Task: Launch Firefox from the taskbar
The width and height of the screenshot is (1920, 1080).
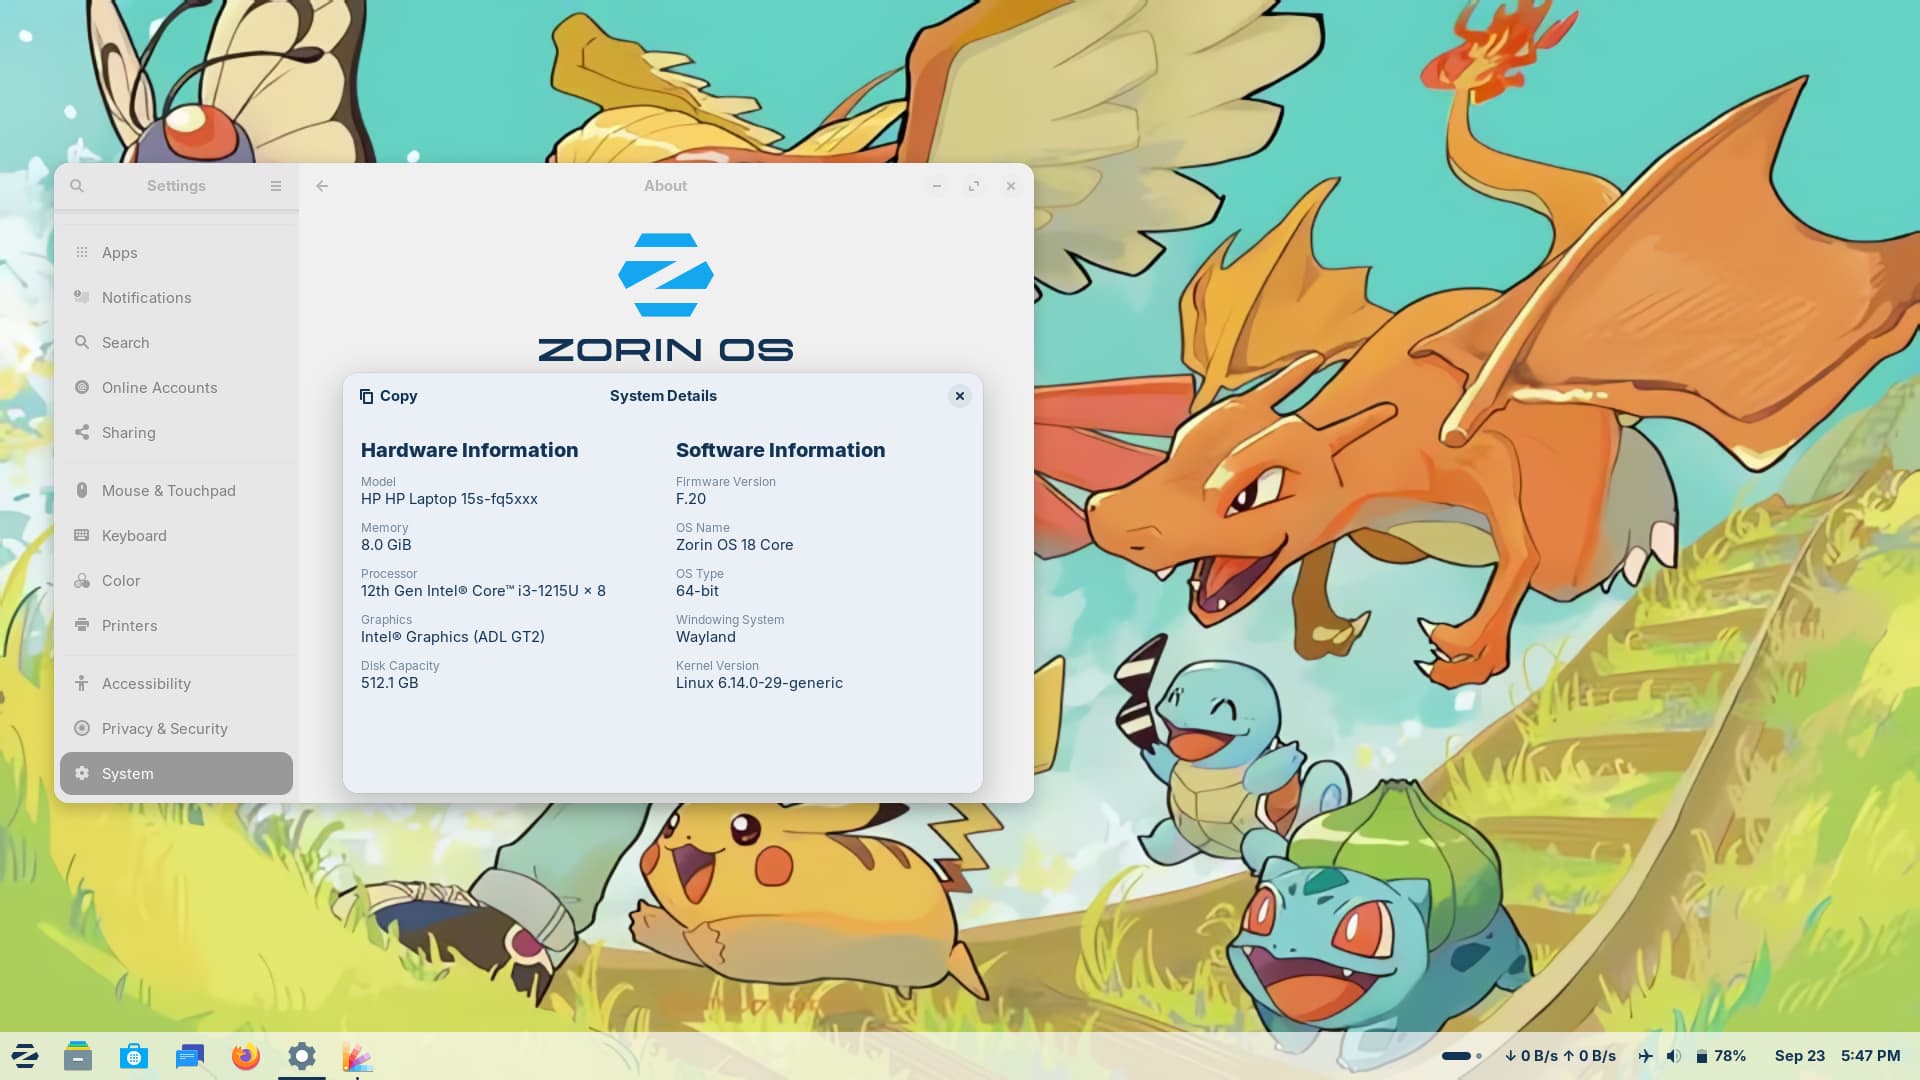Action: coord(246,1056)
